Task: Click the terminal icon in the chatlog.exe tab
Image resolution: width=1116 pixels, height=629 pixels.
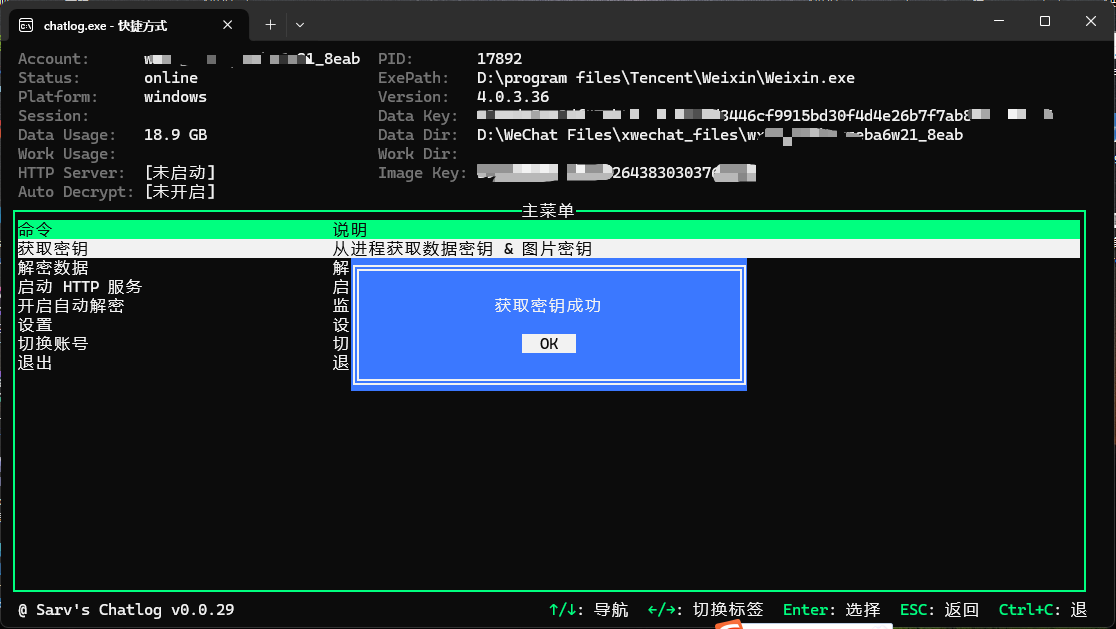Action: (x=25, y=25)
